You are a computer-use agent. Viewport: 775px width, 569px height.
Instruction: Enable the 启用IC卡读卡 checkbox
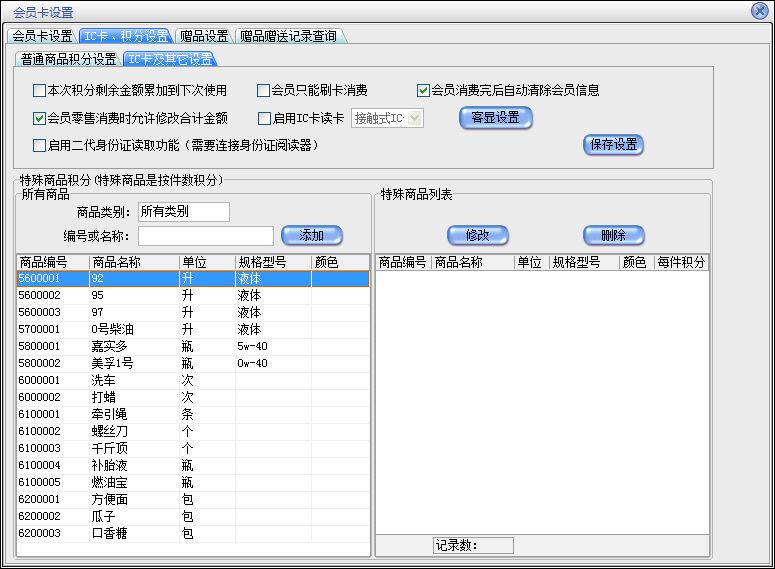[x=264, y=118]
